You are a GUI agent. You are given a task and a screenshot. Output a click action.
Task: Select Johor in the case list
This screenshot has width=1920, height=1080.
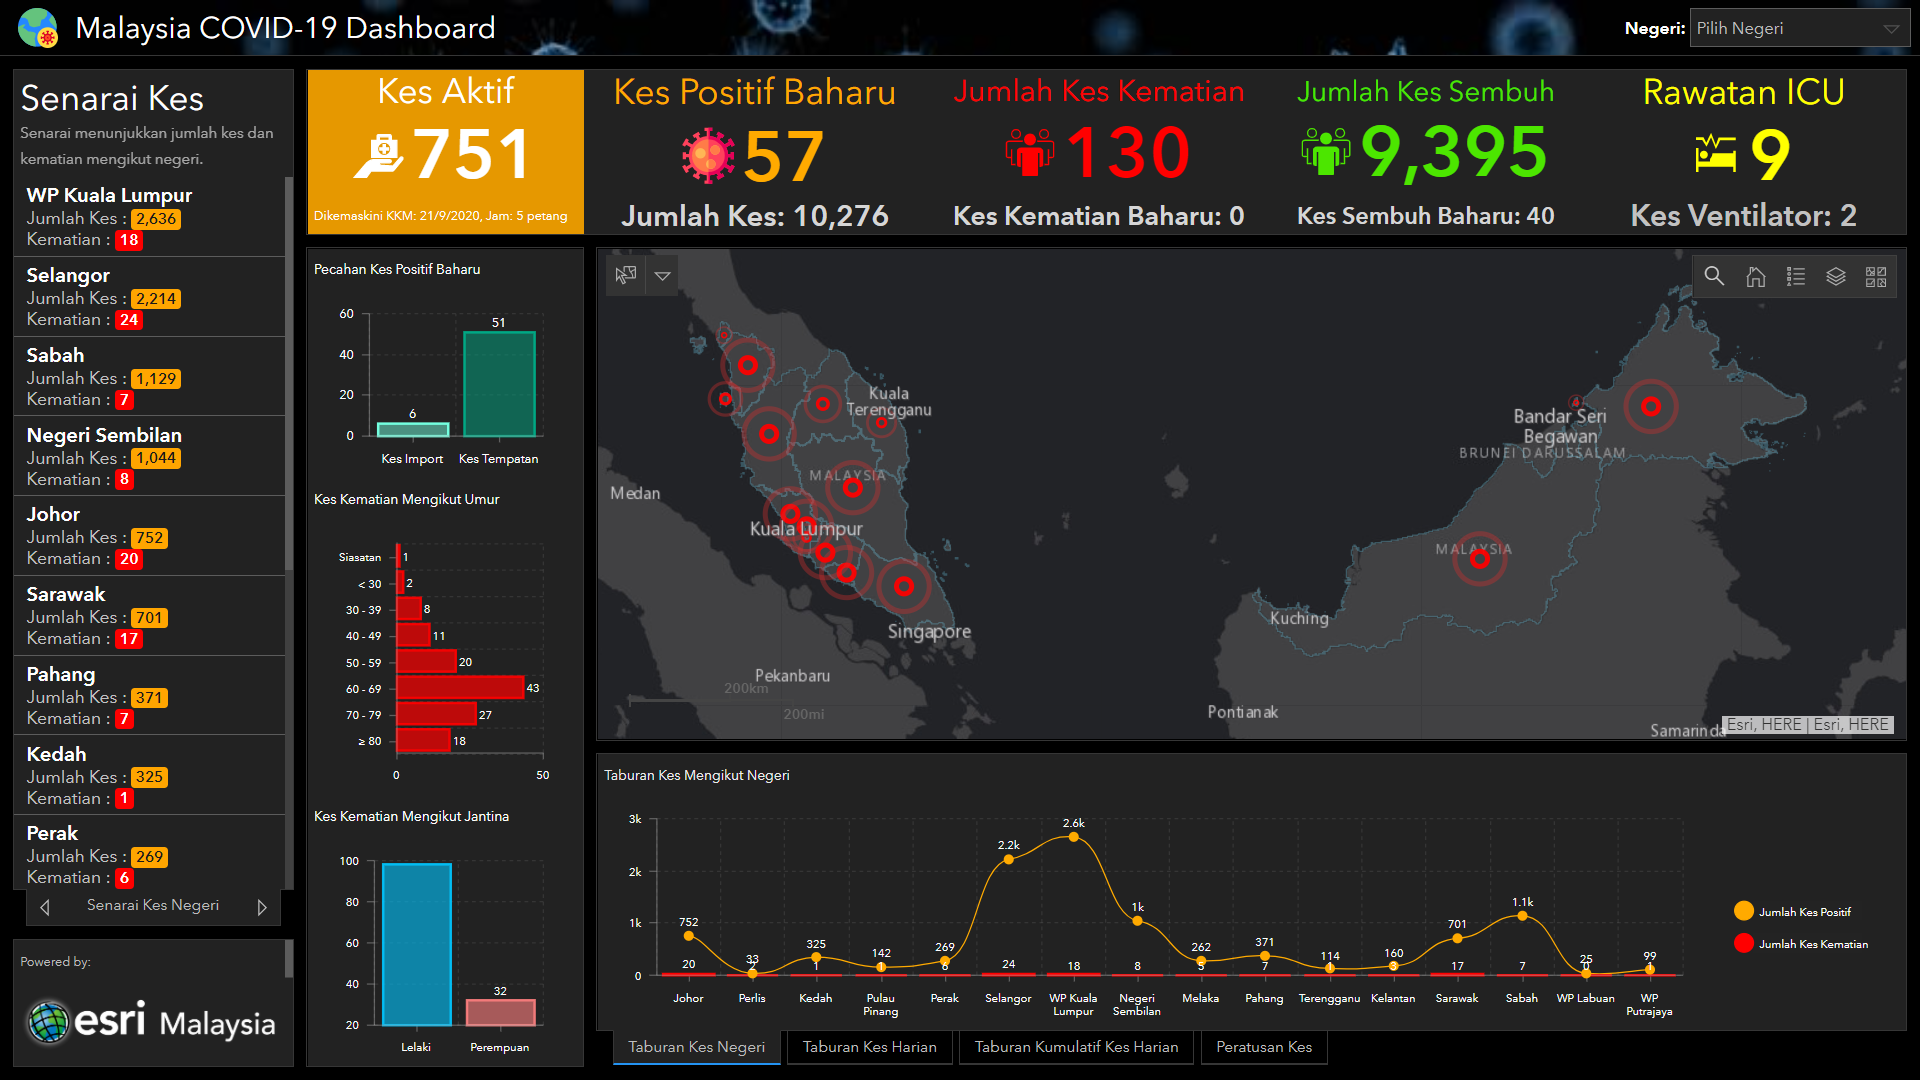click(150, 536)
